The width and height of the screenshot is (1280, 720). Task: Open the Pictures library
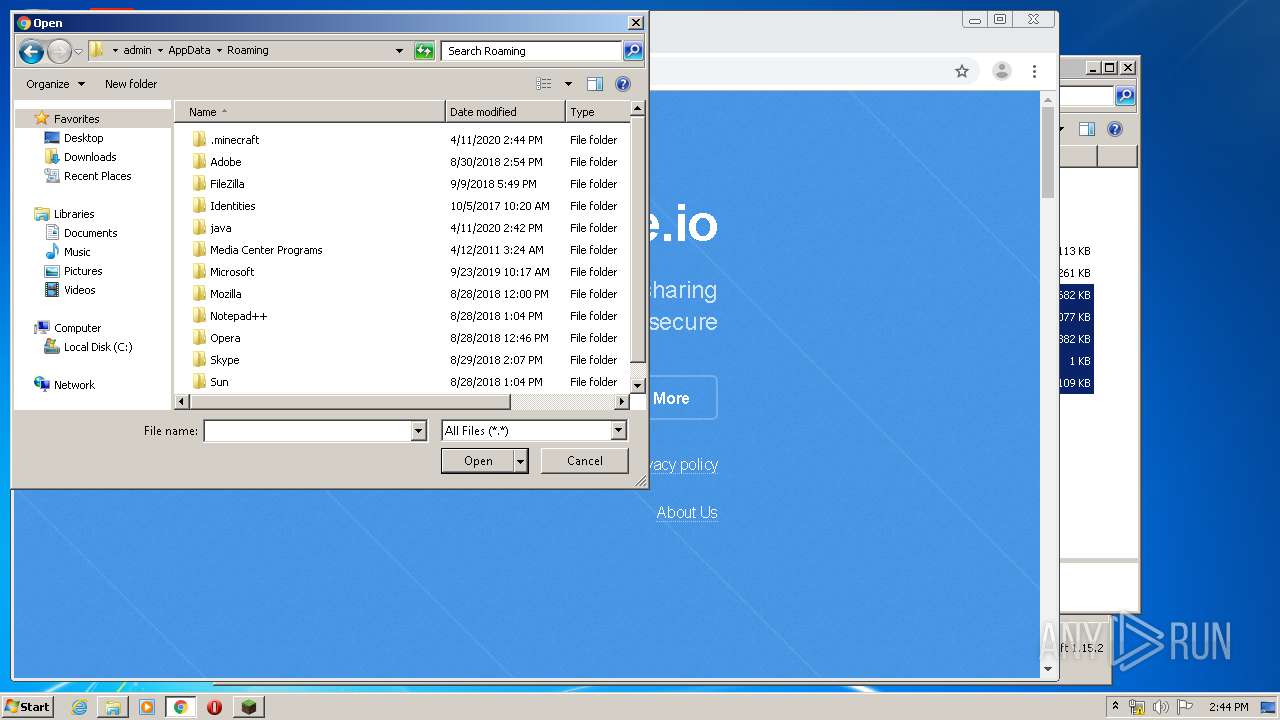[83, 271]
